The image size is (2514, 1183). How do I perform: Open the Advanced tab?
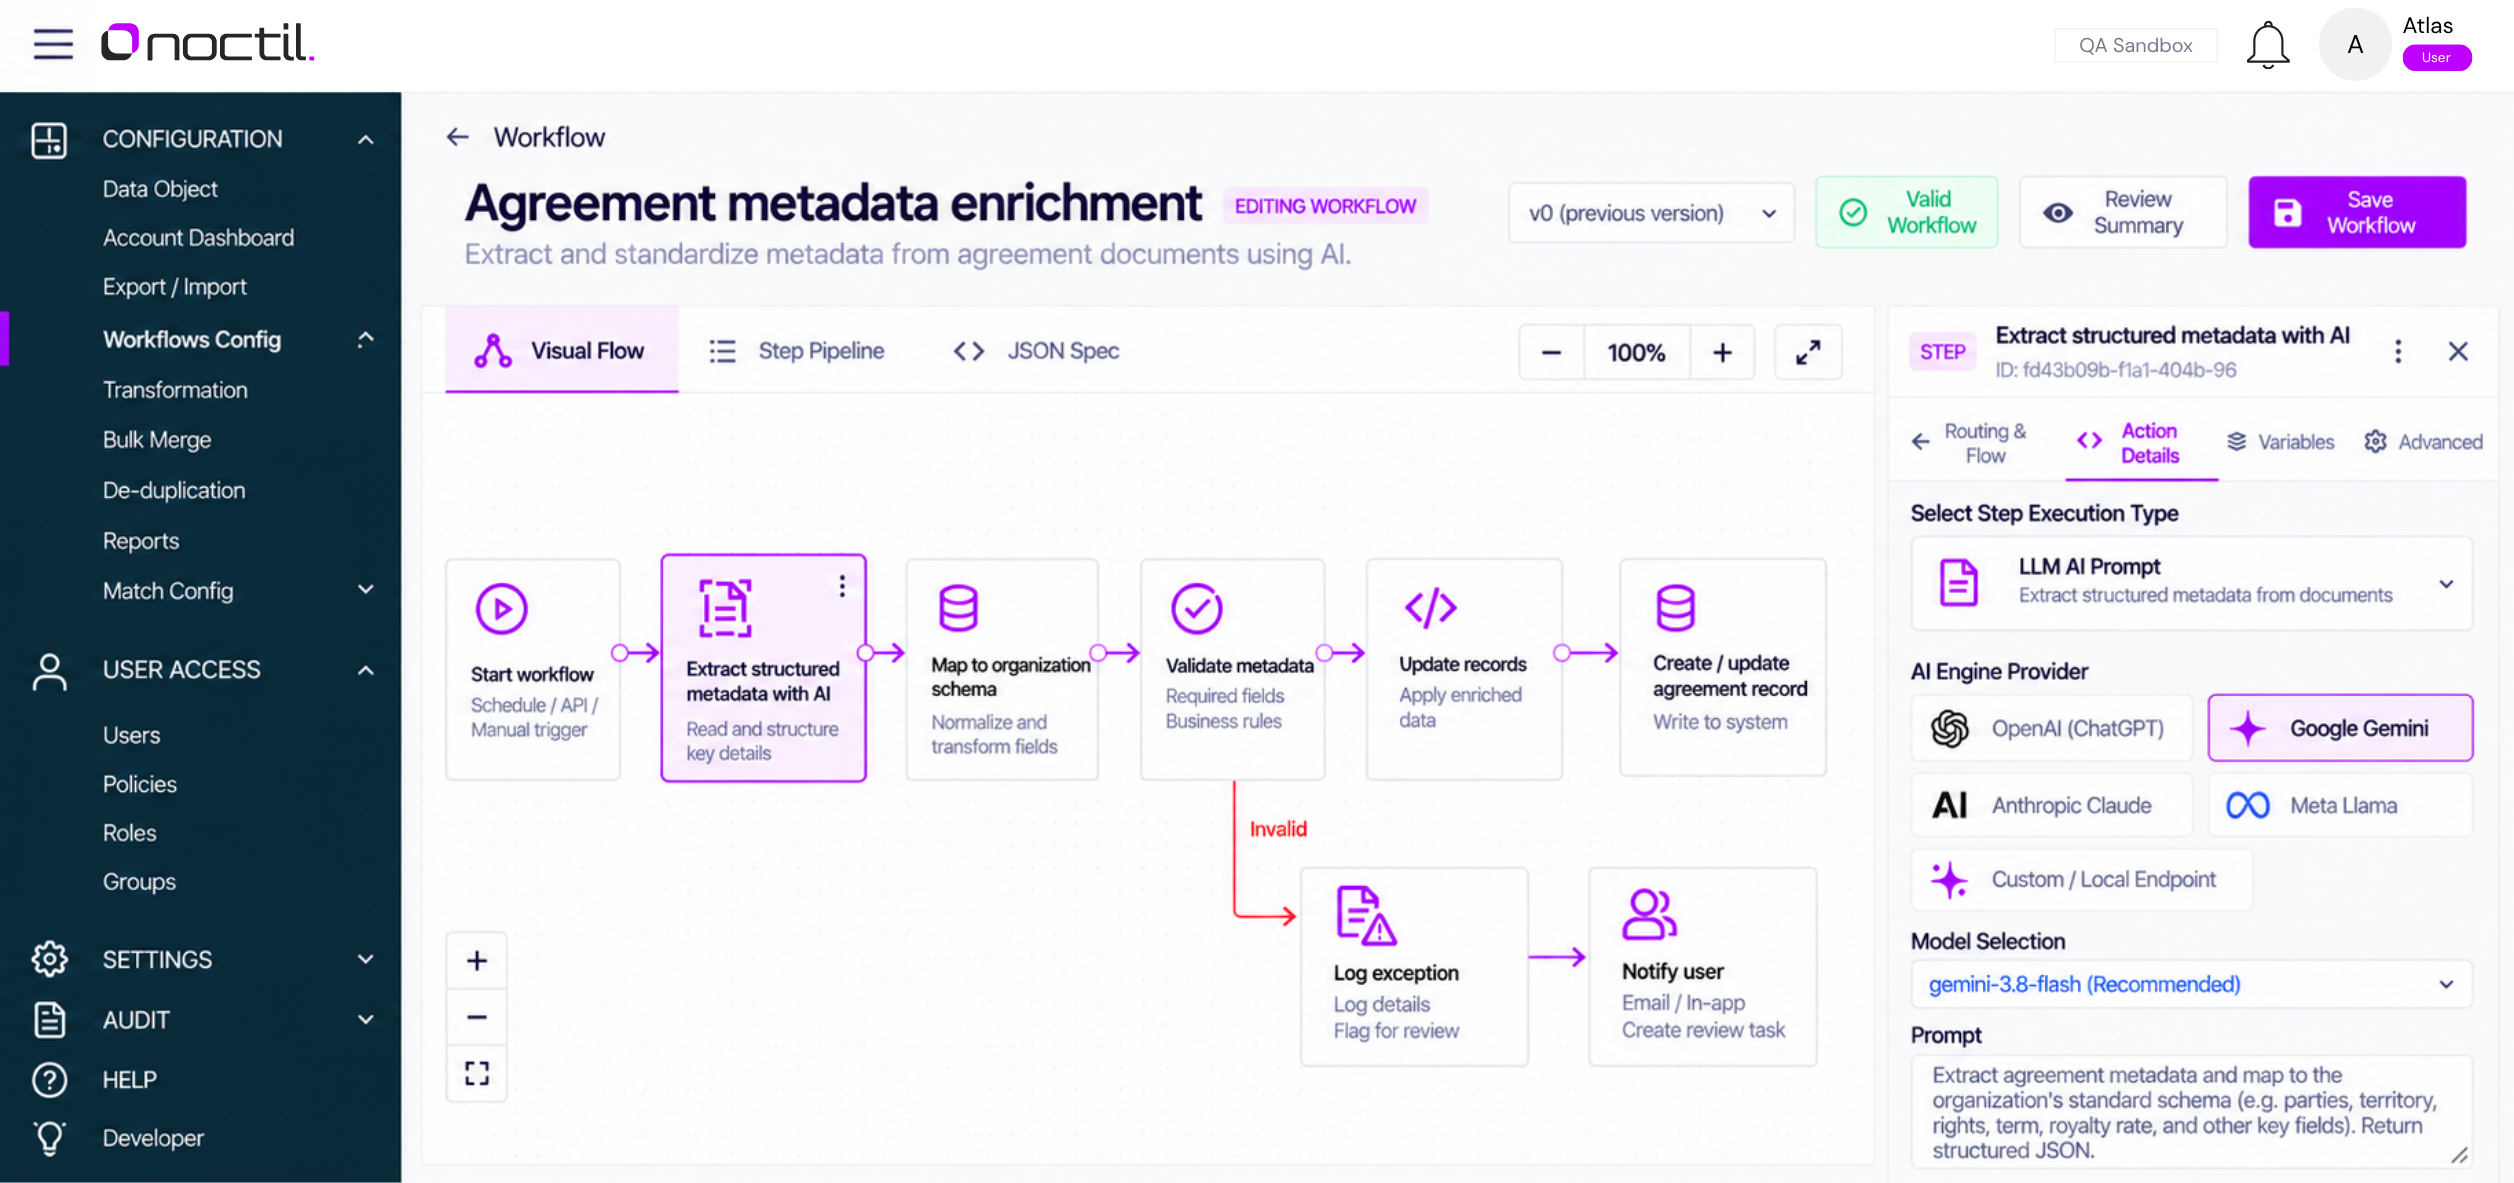[2423, 442]
